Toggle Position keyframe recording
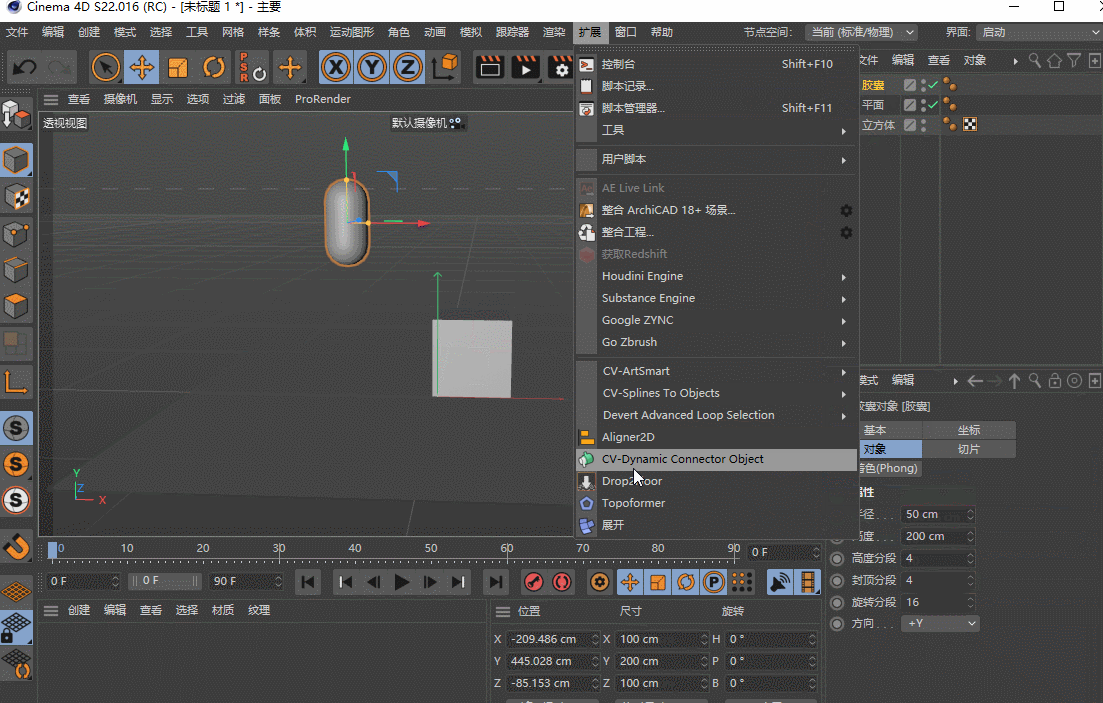This screenshot has height=703, width=1103. (x=630, y=582)
